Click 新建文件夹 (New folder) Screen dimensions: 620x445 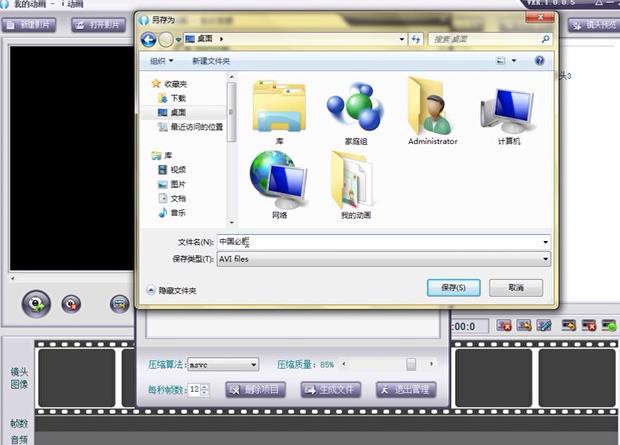click(211, 61)
